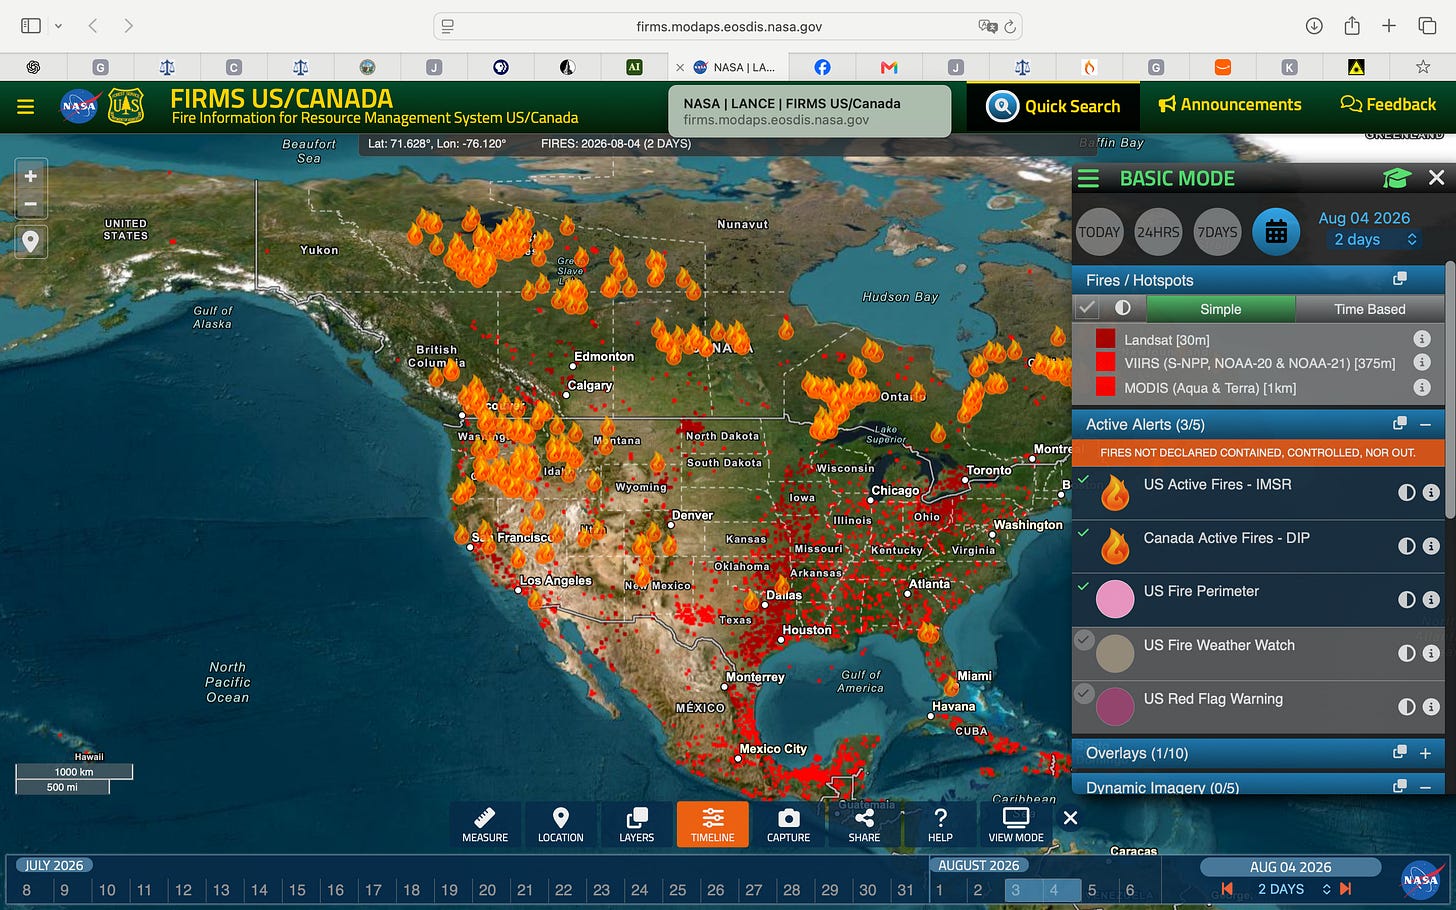Screen dimensions: 1456x910
Task: Click the map zoom in plus button
Action: click(31, 176)
